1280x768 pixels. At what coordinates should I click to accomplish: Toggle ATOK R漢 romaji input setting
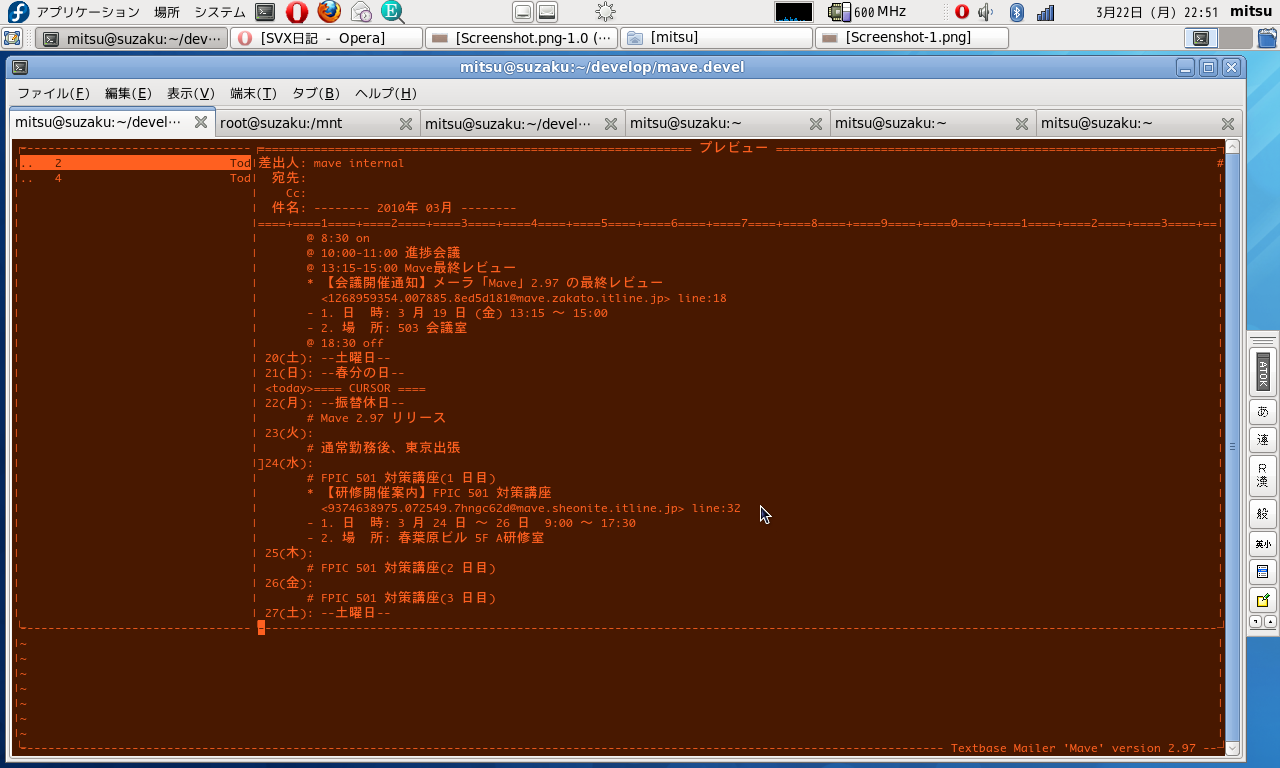(1262, 474)
